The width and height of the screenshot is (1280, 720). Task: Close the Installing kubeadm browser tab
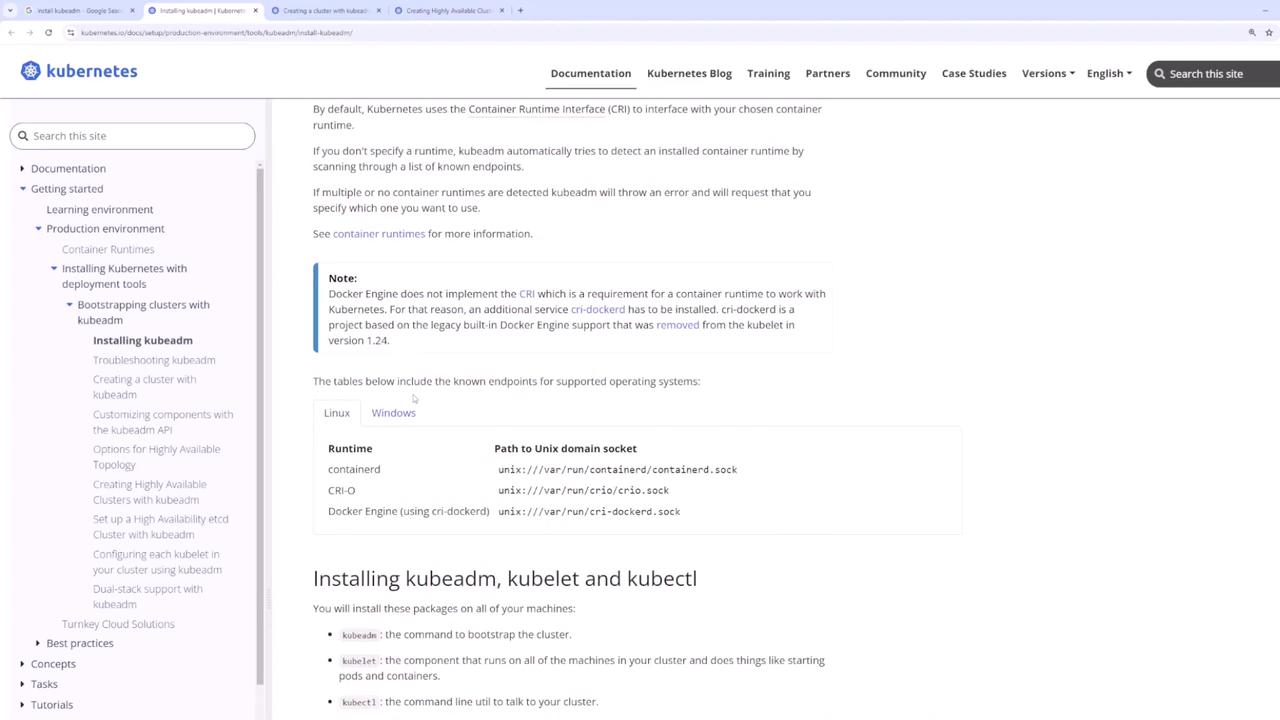256,10
